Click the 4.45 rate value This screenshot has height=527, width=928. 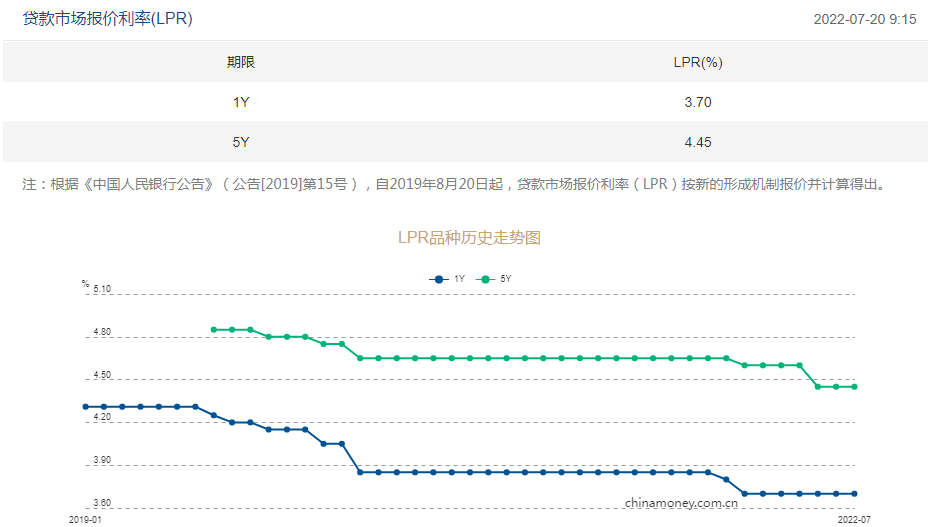[x=698, y=142]
